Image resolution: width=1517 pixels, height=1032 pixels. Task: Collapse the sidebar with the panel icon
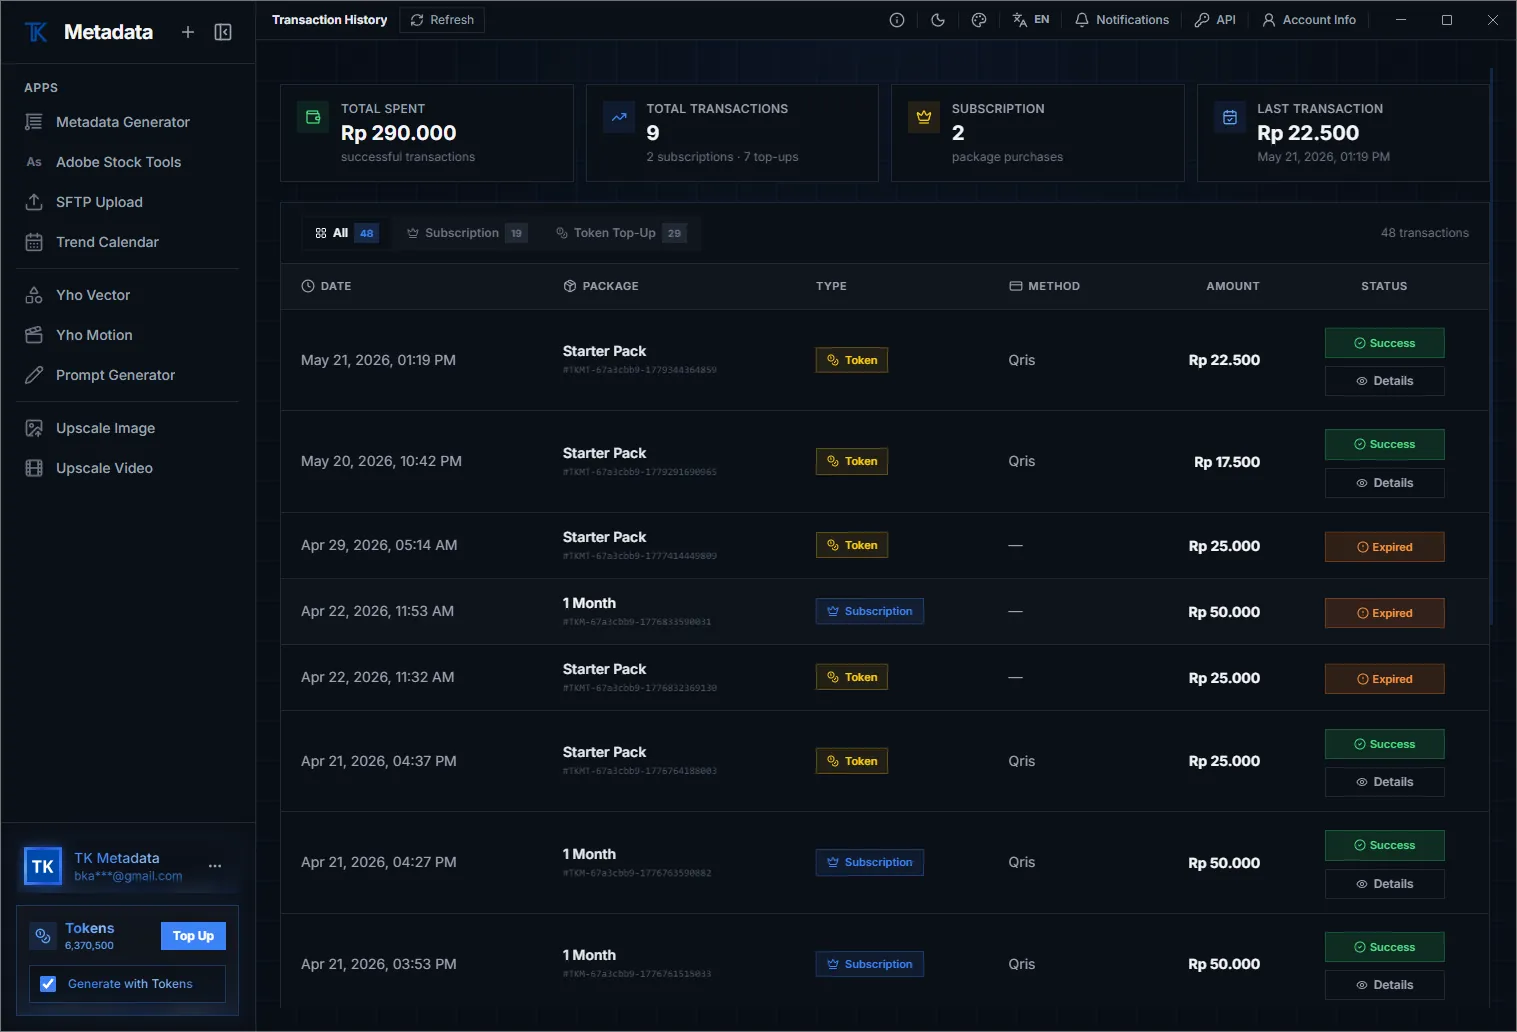pos(223,32)
